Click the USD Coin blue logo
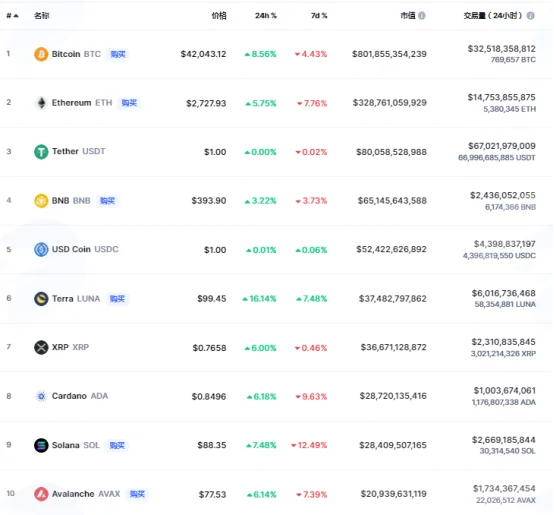 [x=41, y=249]
